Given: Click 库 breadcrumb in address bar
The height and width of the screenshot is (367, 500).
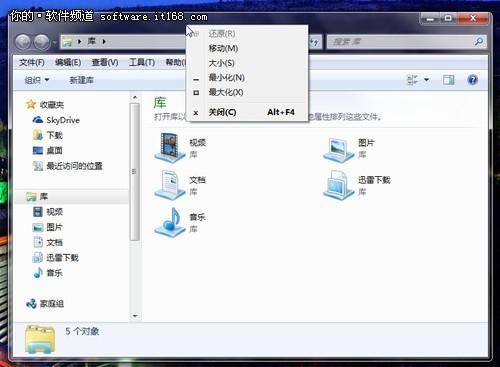Looking at the screenshot, I should [92, 41].
